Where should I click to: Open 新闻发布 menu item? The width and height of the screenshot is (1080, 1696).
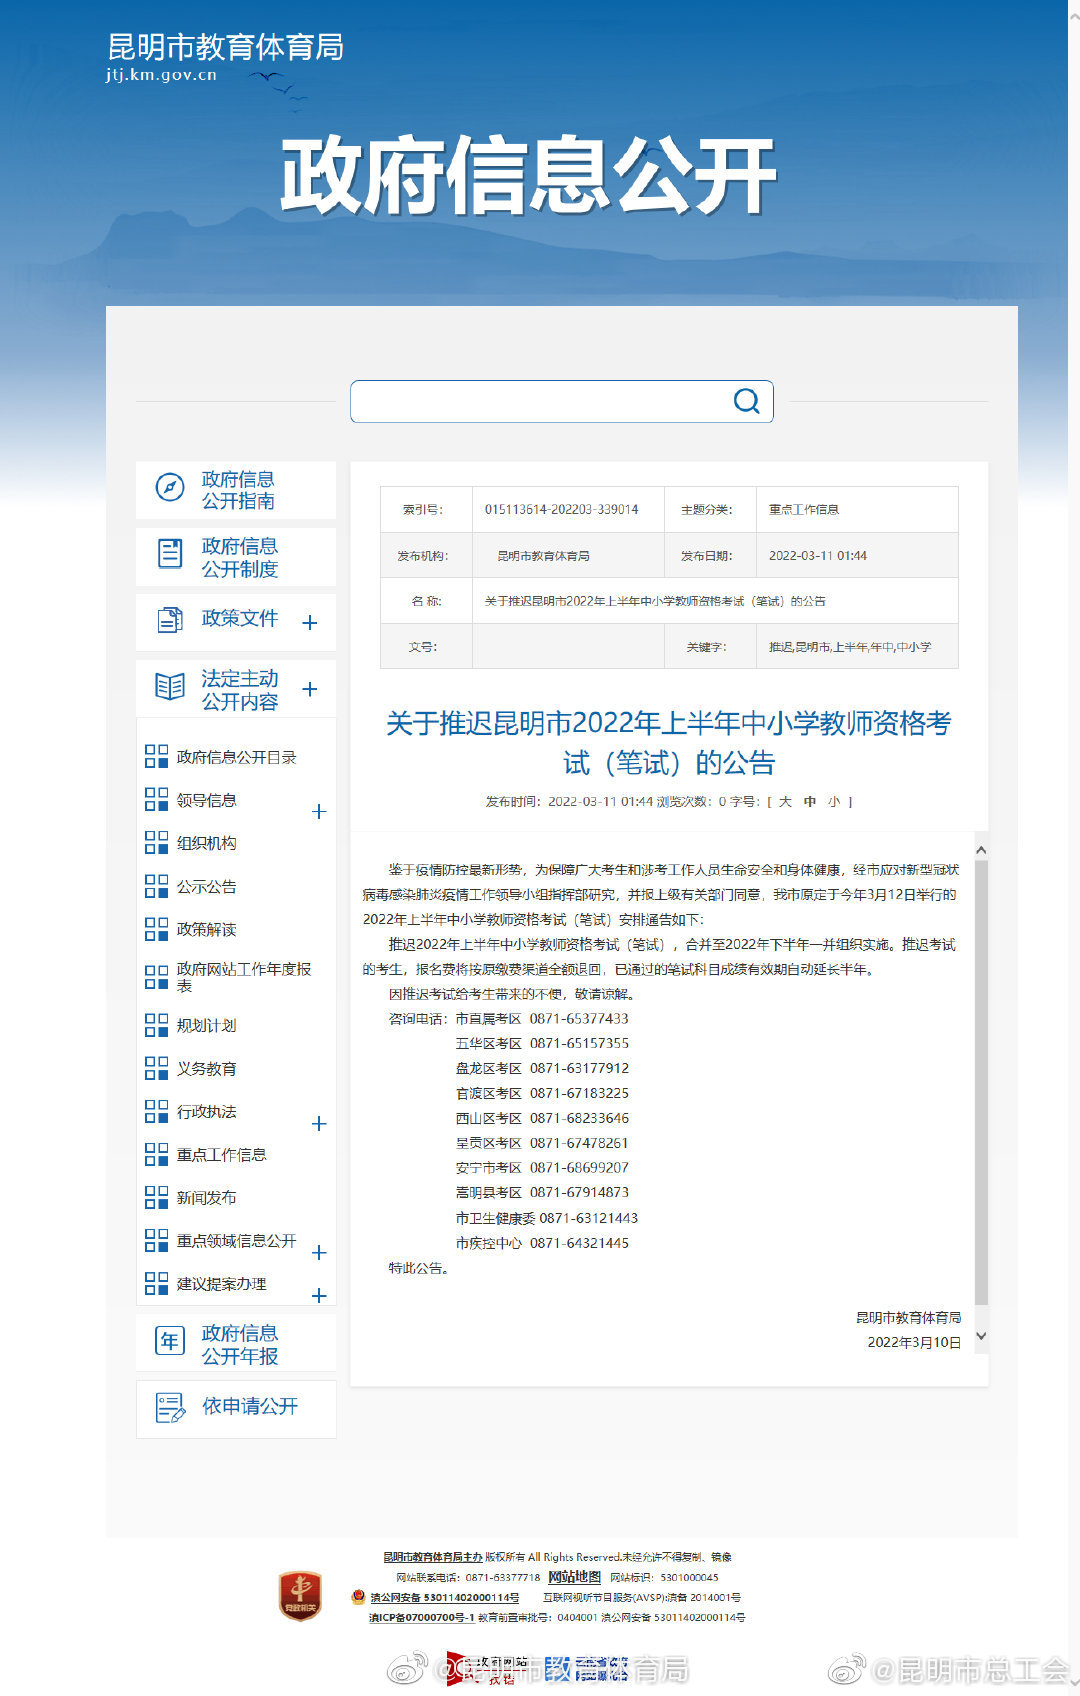pos(207,1197)
